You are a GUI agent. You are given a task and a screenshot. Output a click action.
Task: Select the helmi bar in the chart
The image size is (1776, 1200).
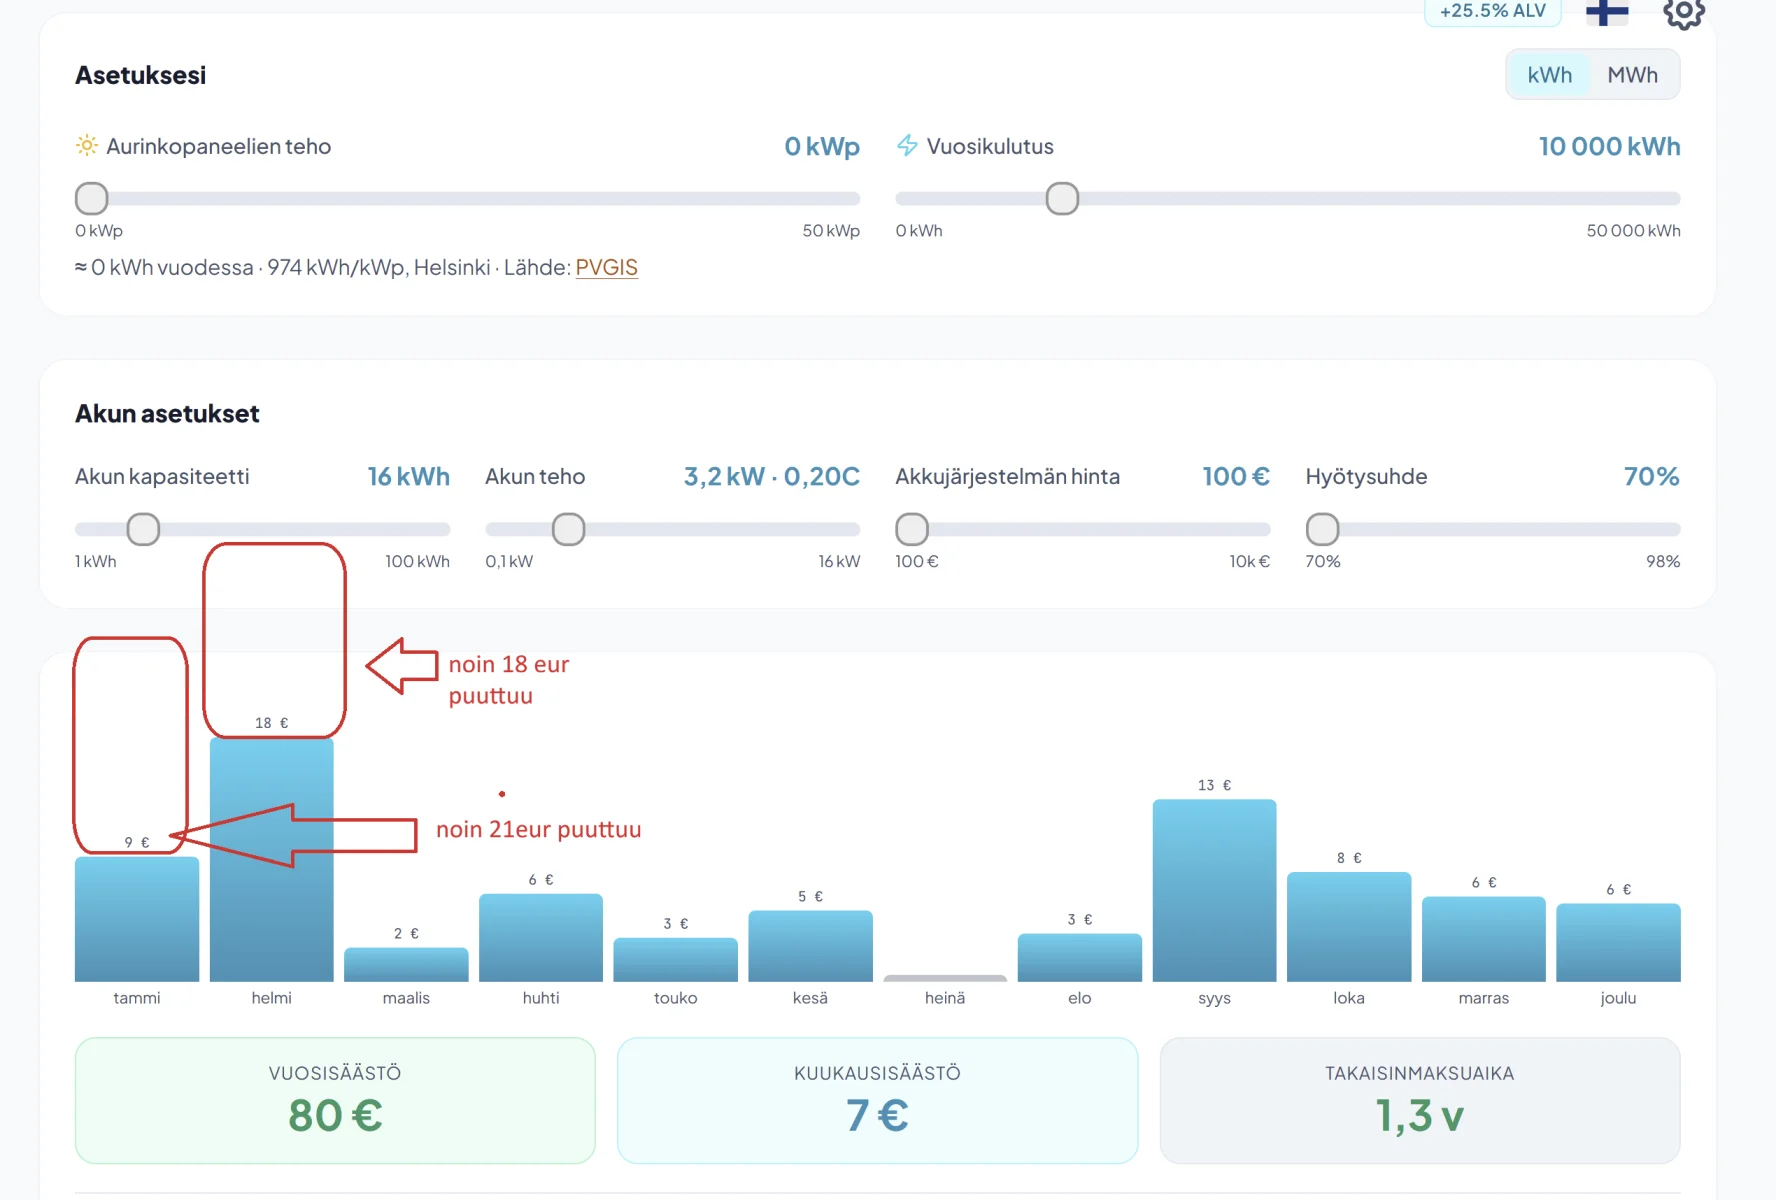pos(272,860)
